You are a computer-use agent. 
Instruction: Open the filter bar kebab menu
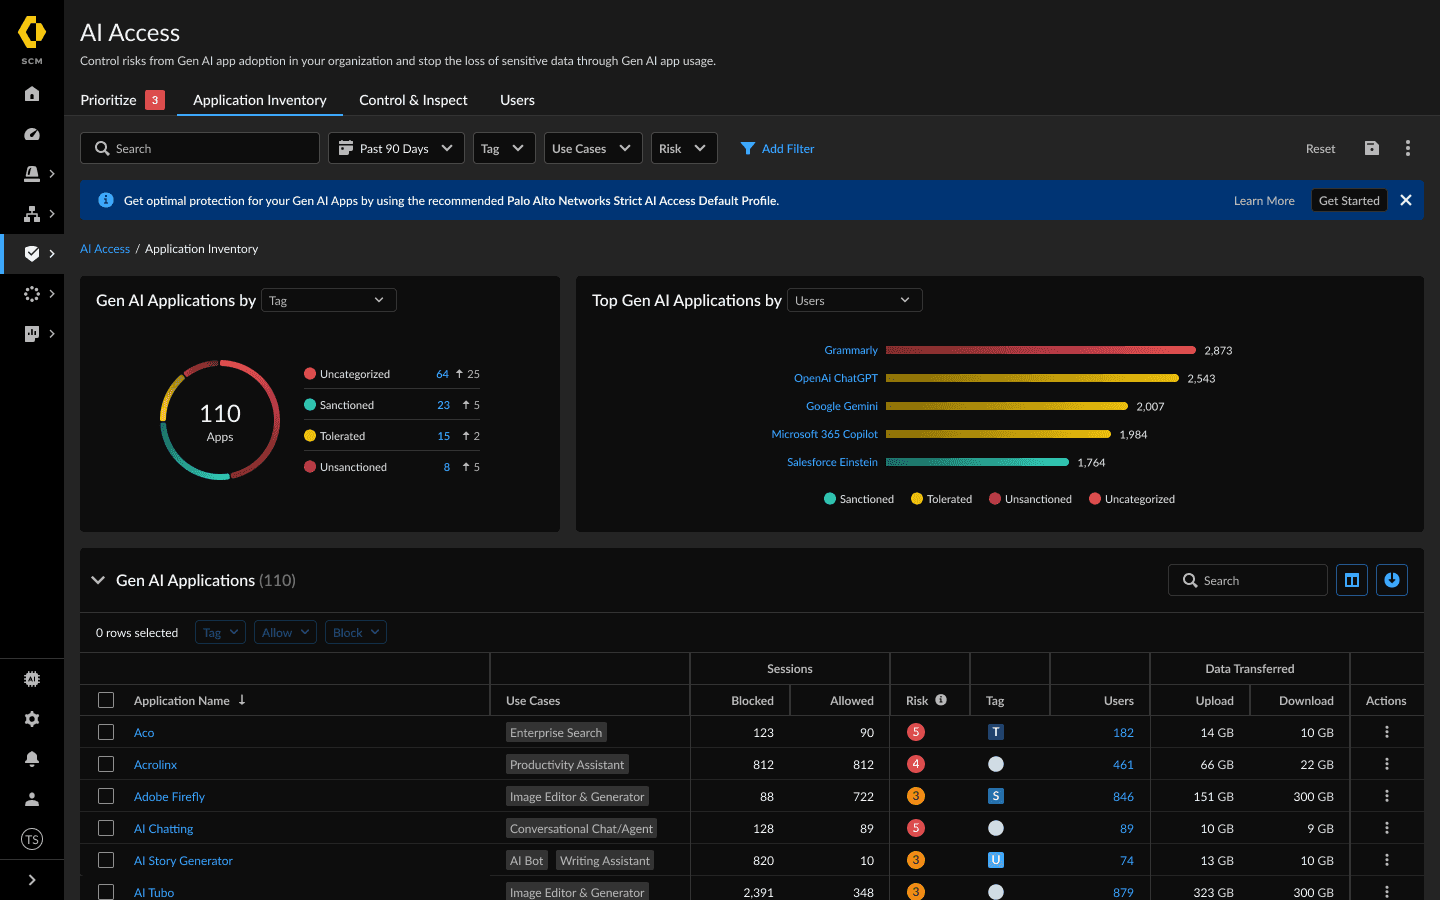(x=1408, y=148)
